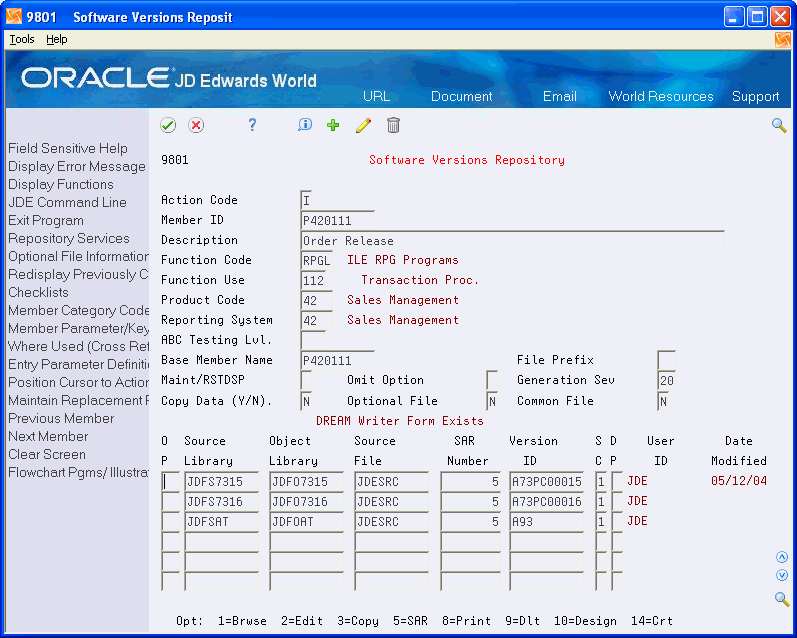Open Checklists from sidebar
The width and height of the screenshot is (797, 638).
click(x=38, y=292)
